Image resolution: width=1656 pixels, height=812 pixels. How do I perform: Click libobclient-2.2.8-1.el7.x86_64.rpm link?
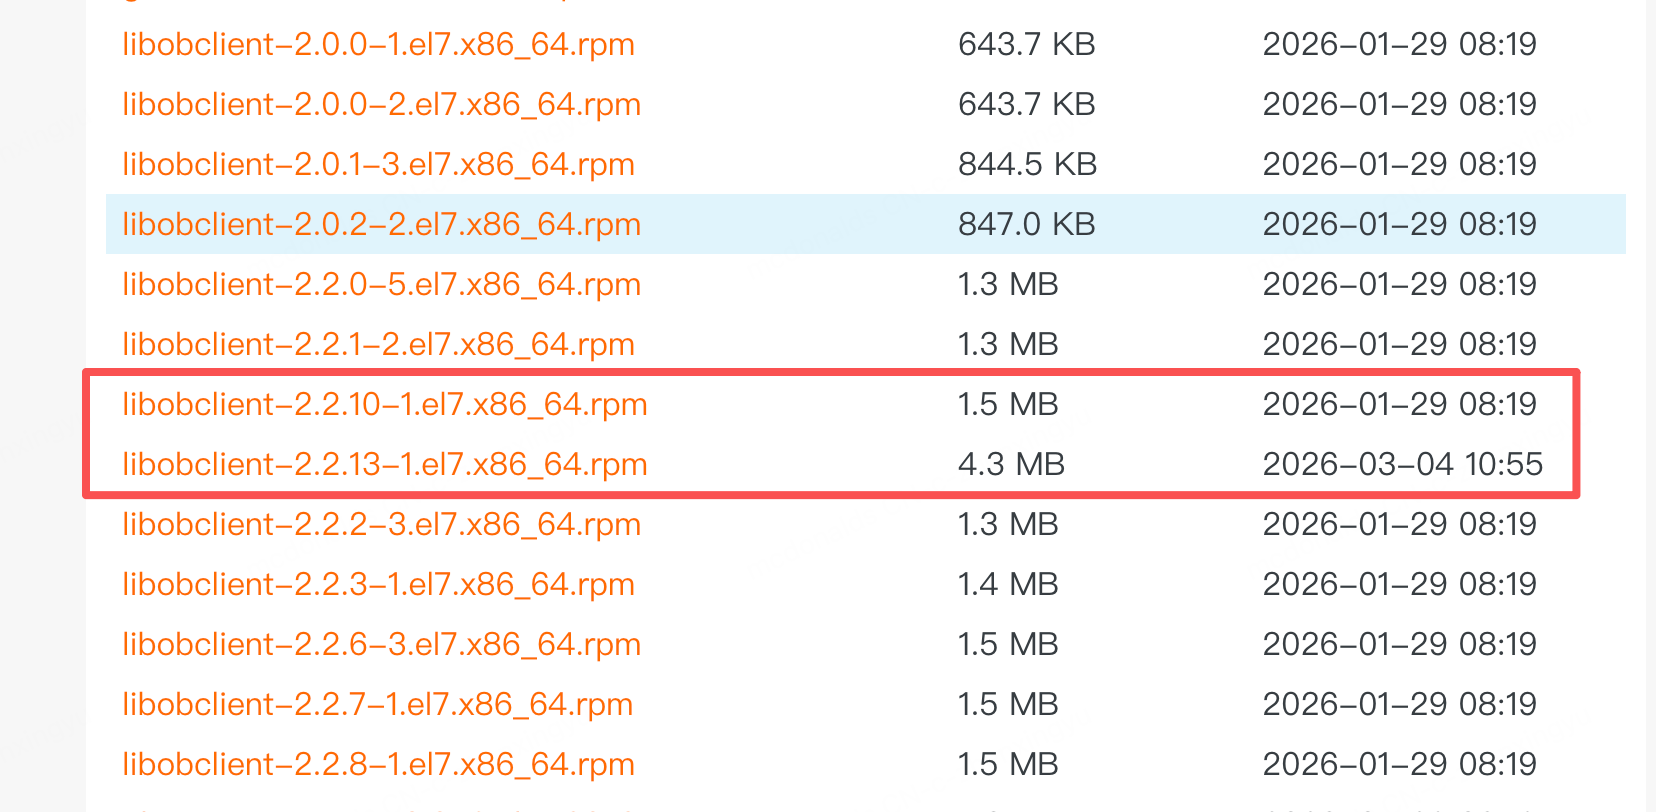pos(378,764)
